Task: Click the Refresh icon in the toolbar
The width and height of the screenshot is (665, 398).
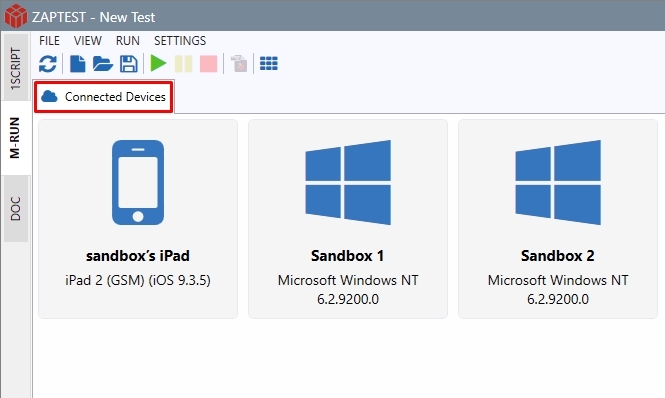Action: [x=48, y=64]
